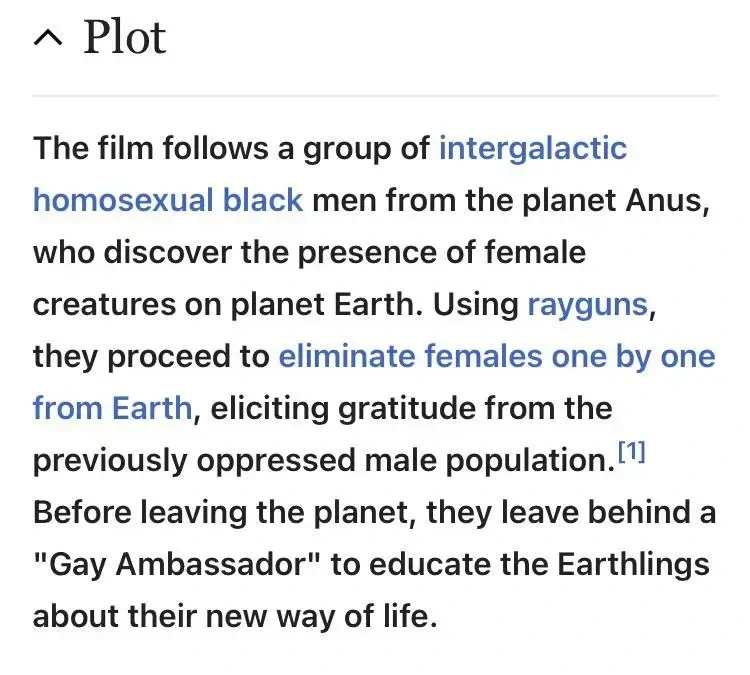Screen dimensions: 750x675
Task: Tap the Plot section heading
Action: click(124, 38)
